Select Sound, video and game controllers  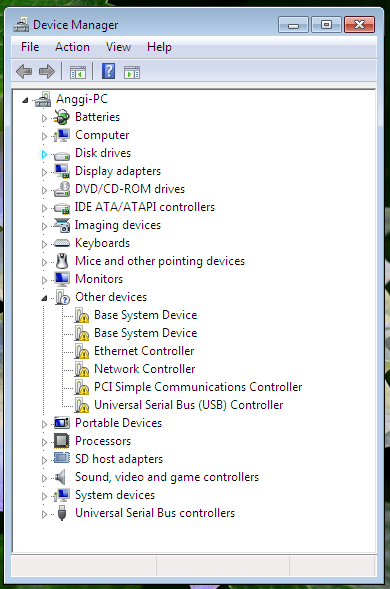pos(167,477)
